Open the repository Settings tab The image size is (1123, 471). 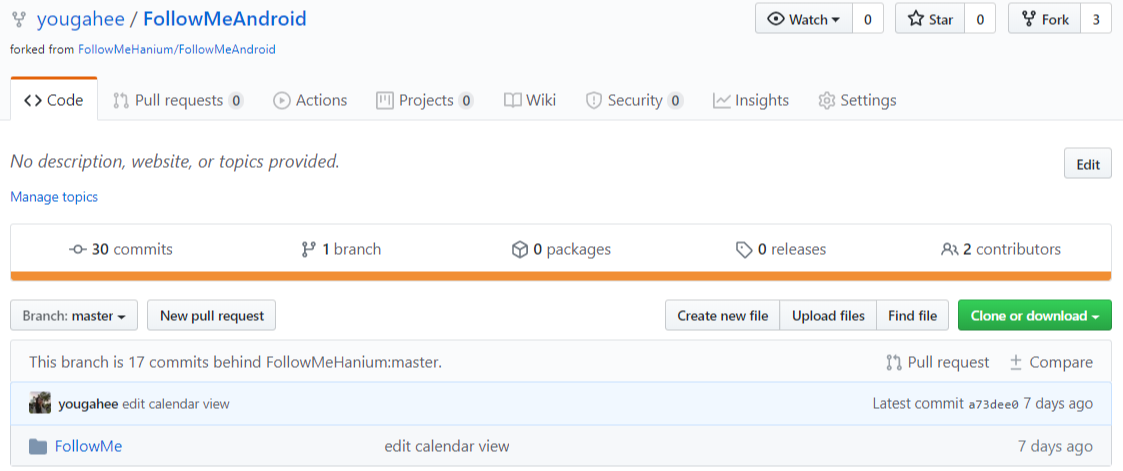pos(857,100)
